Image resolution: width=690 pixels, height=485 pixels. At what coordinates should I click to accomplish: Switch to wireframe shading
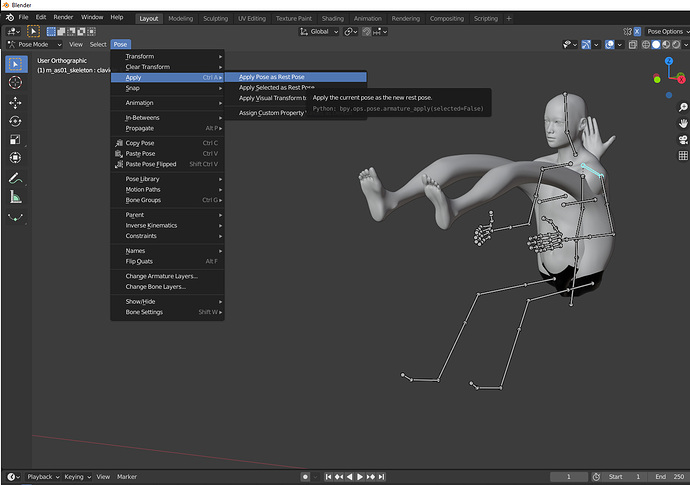tap(646, 44)
